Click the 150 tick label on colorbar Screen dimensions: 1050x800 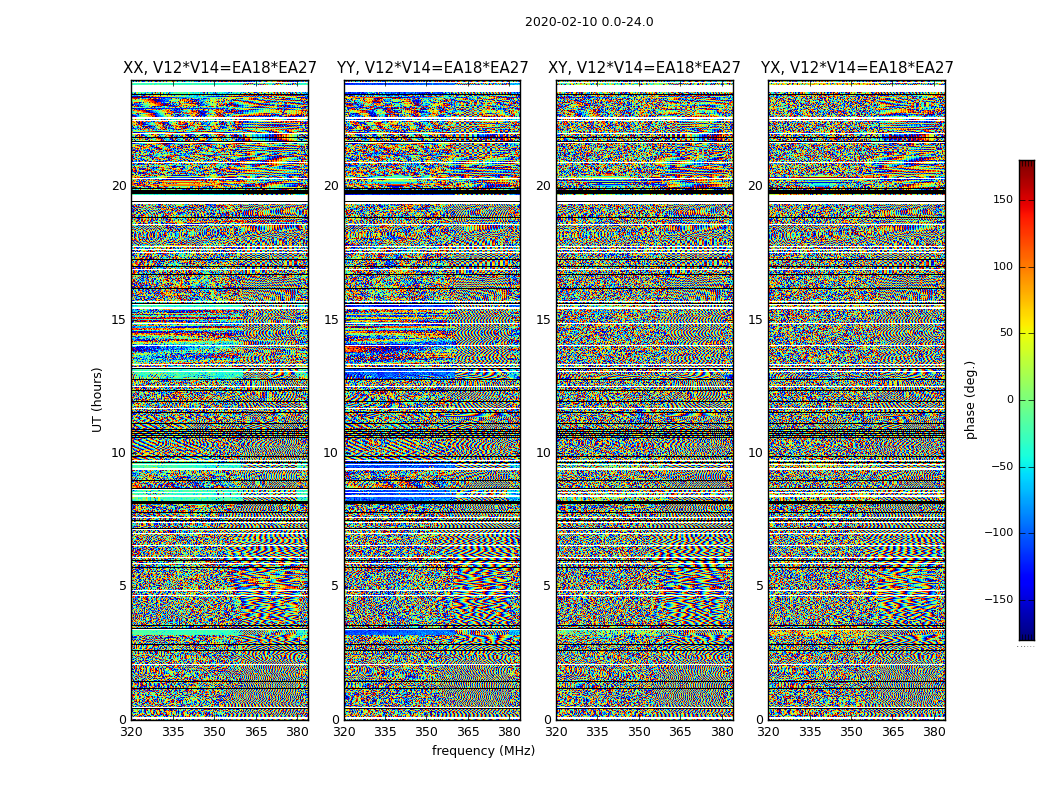click(x=1002, y=200)
